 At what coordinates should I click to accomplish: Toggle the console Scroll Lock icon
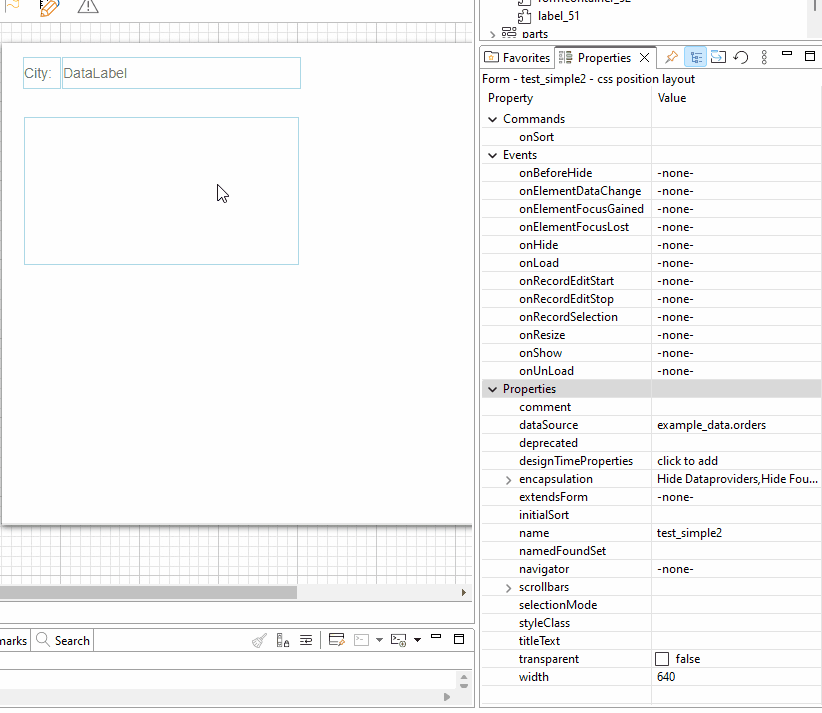tap(283, 640)
